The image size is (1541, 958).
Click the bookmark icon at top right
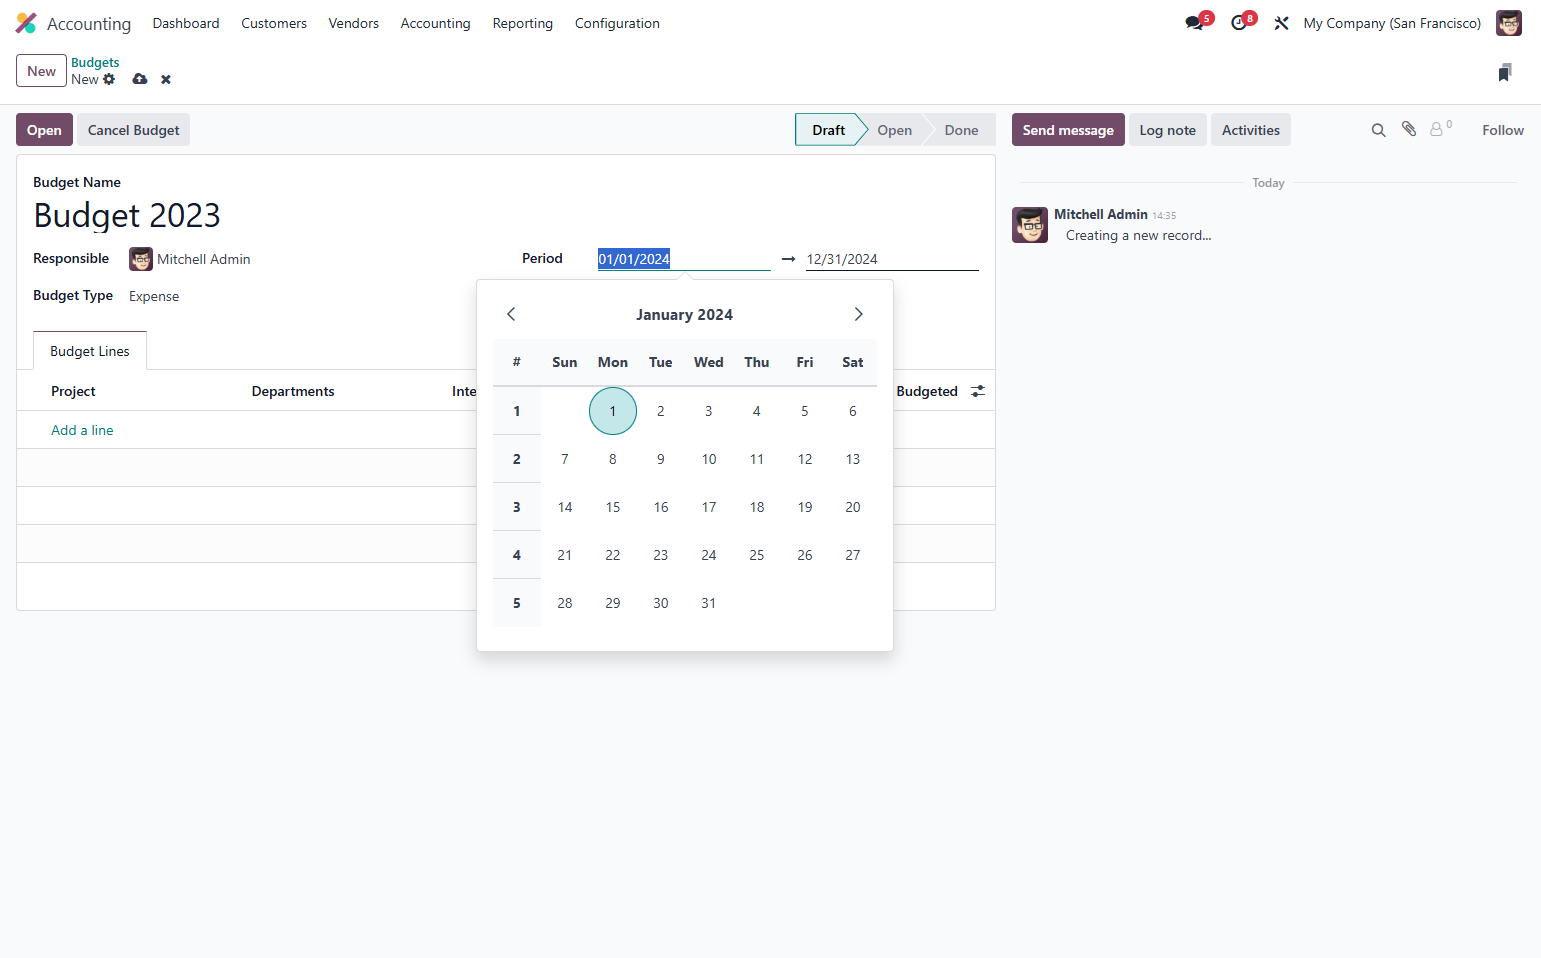point(1505,72)
